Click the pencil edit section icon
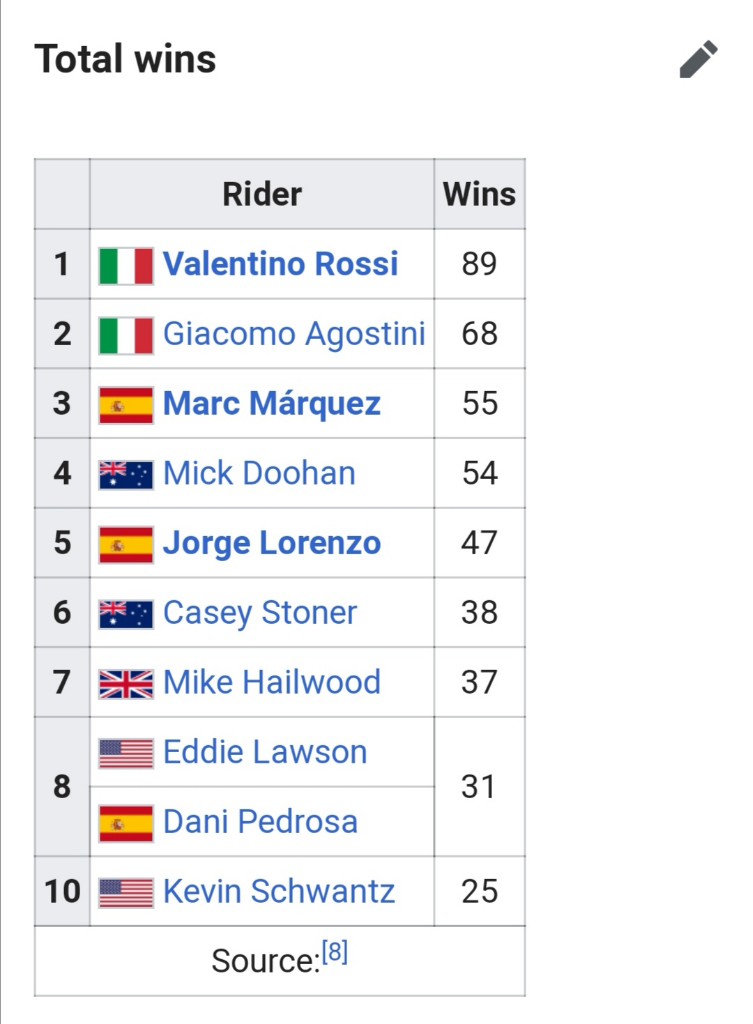The image size is (753, 1024). coord(698,60)
